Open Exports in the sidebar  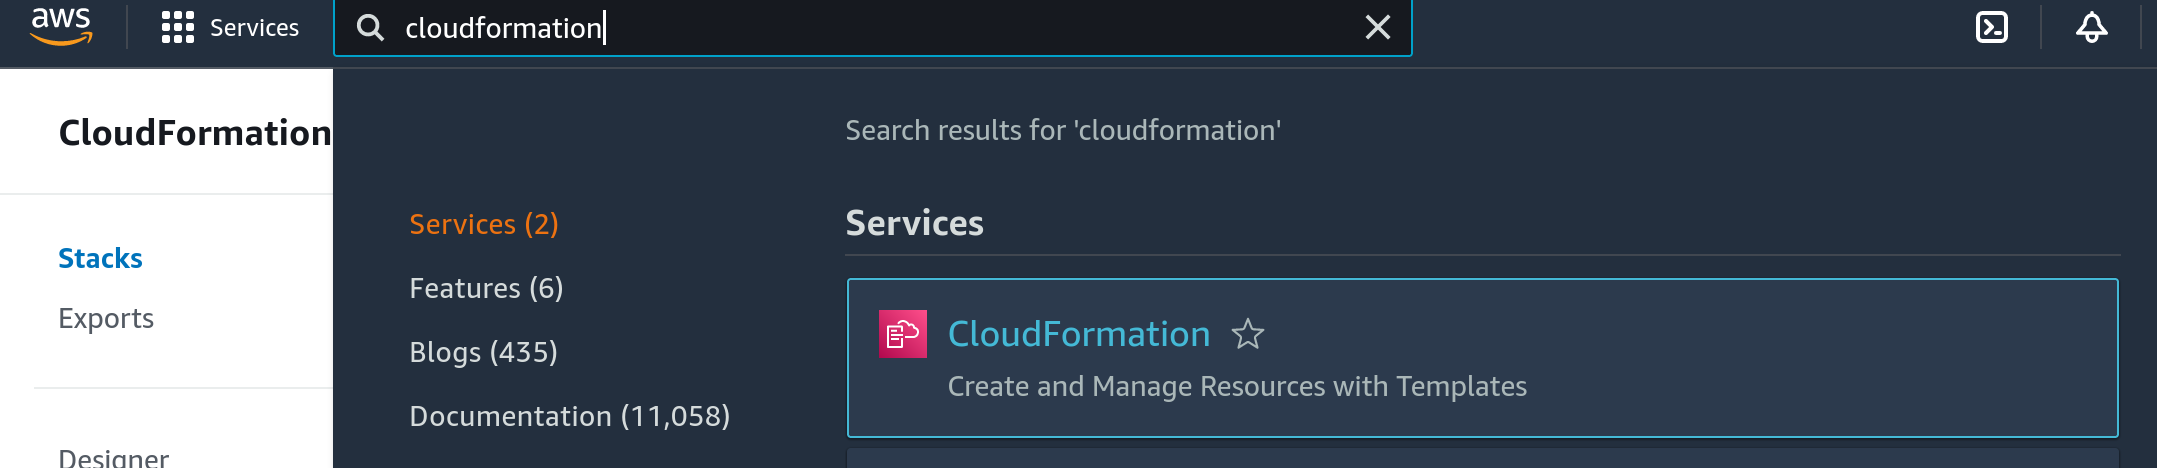click(x=106, y=318)
